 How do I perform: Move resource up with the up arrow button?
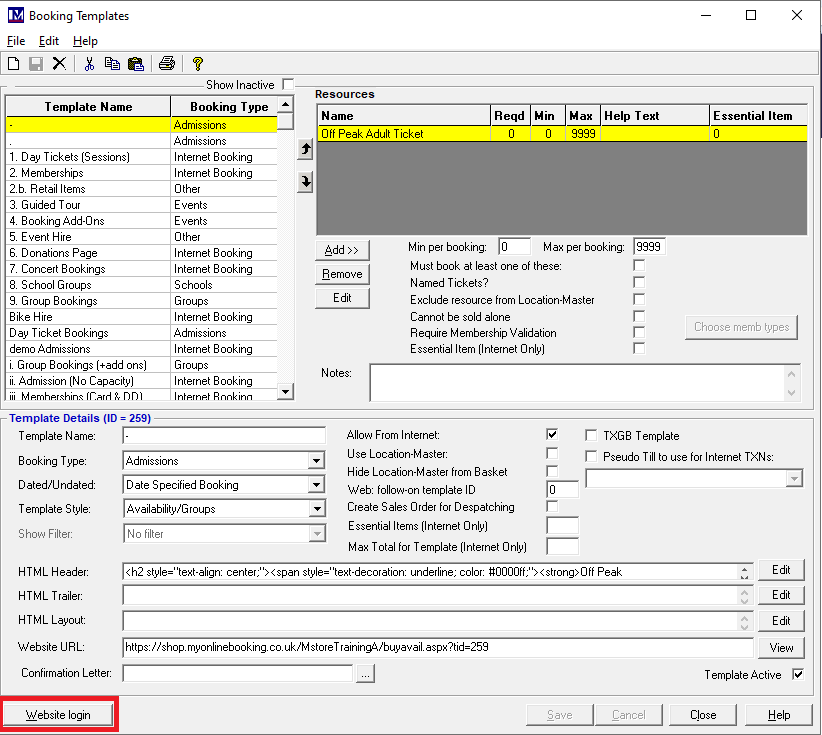(306, 149)
